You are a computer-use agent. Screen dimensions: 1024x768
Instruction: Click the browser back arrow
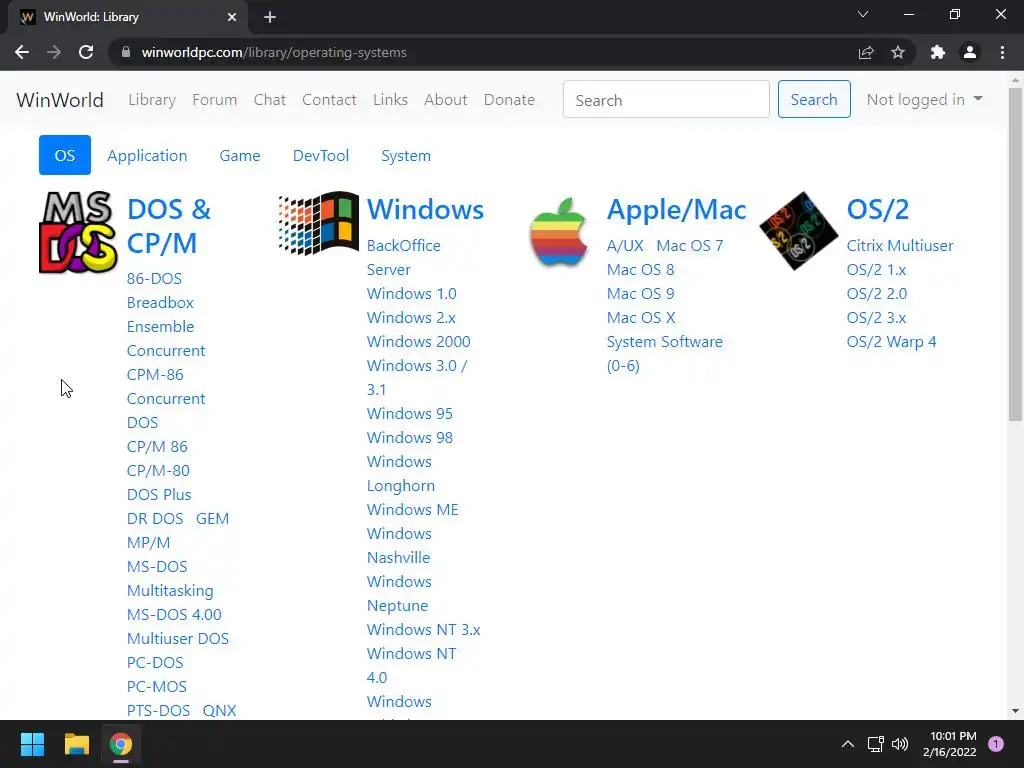click(x=22, y=52)
